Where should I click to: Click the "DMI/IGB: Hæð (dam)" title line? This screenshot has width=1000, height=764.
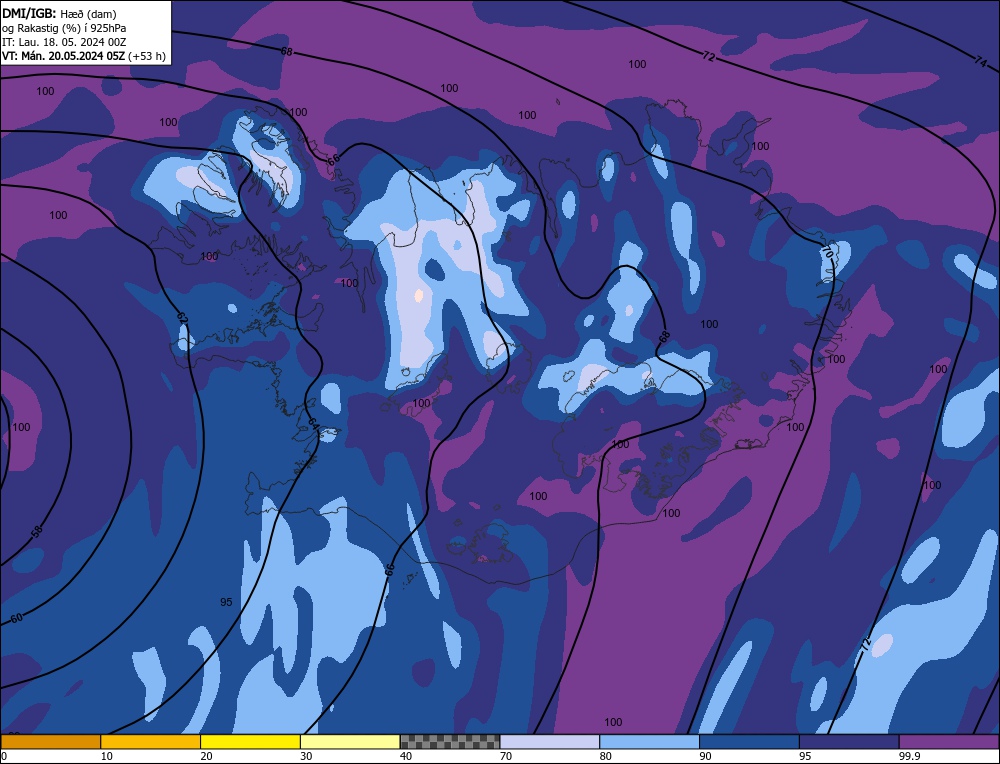pos(59,13)
